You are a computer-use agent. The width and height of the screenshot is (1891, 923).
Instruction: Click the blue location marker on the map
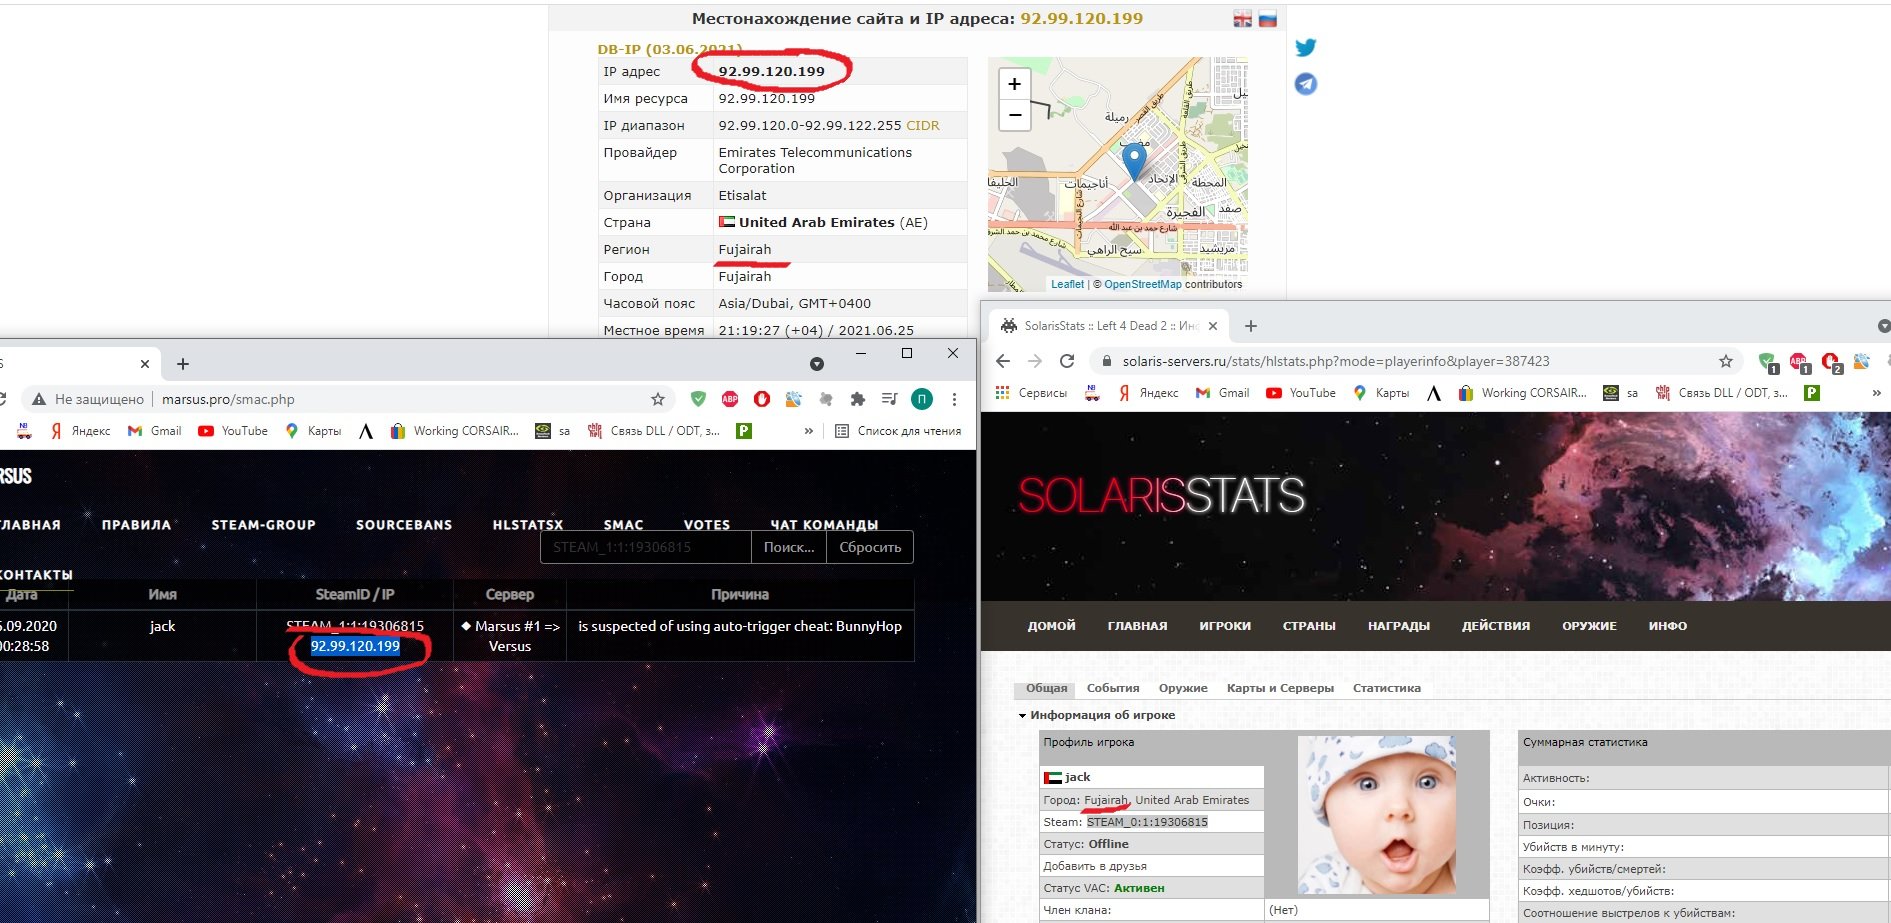coord(1134,161)
